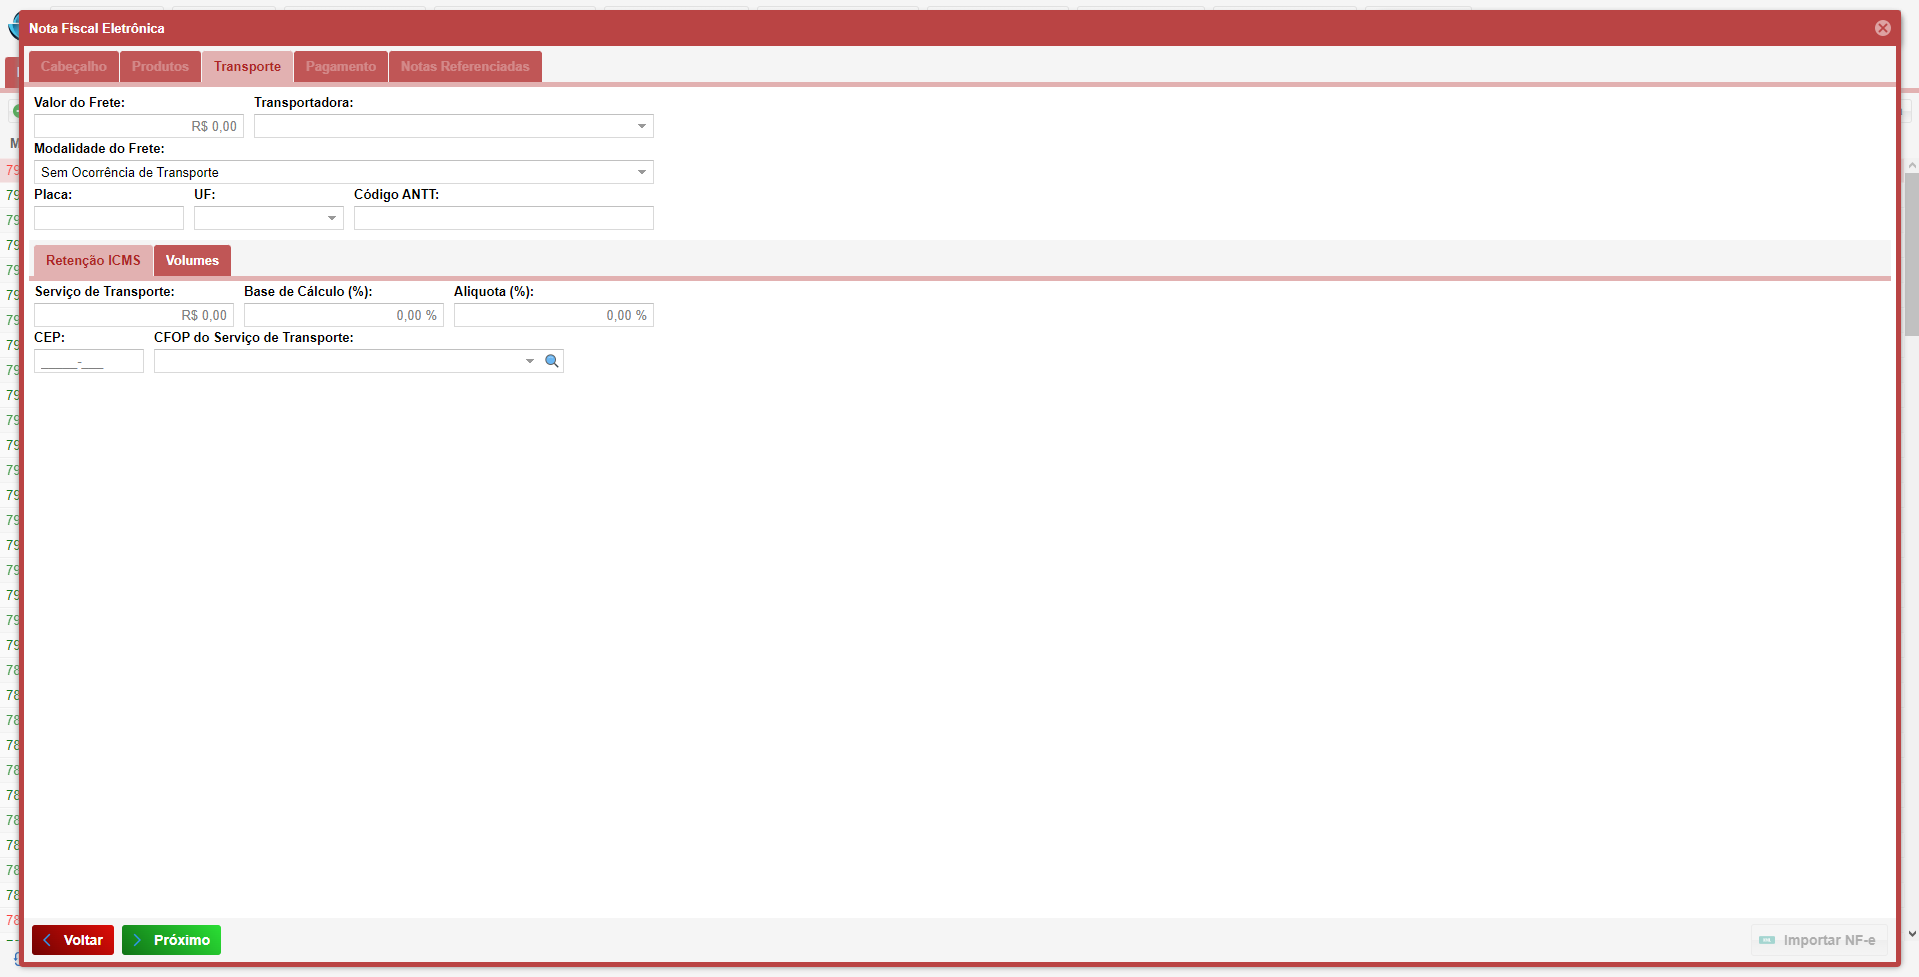1919x977 pixels.
Task: Close the Nota Fiscal Eletrônica dialog
Action: (1882, 28)
